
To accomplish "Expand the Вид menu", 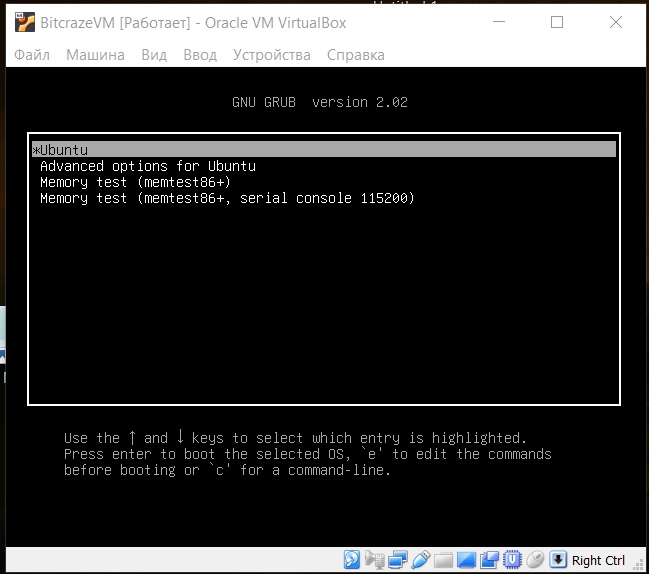I will click(154, 55).
